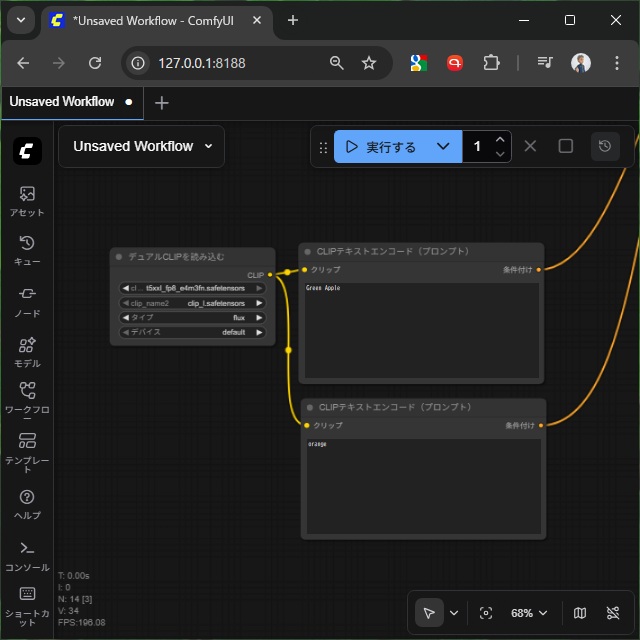640x640 pixels.
Task: Toggle the minimap icon in bottom toolbar
Action: [x=580, y=613]
